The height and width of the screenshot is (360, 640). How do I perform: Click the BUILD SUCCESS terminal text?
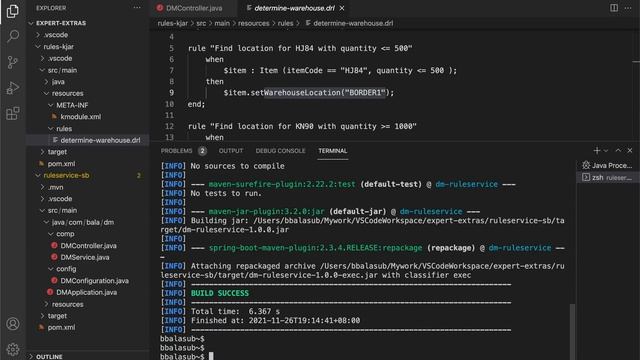[x=220, y=293]
